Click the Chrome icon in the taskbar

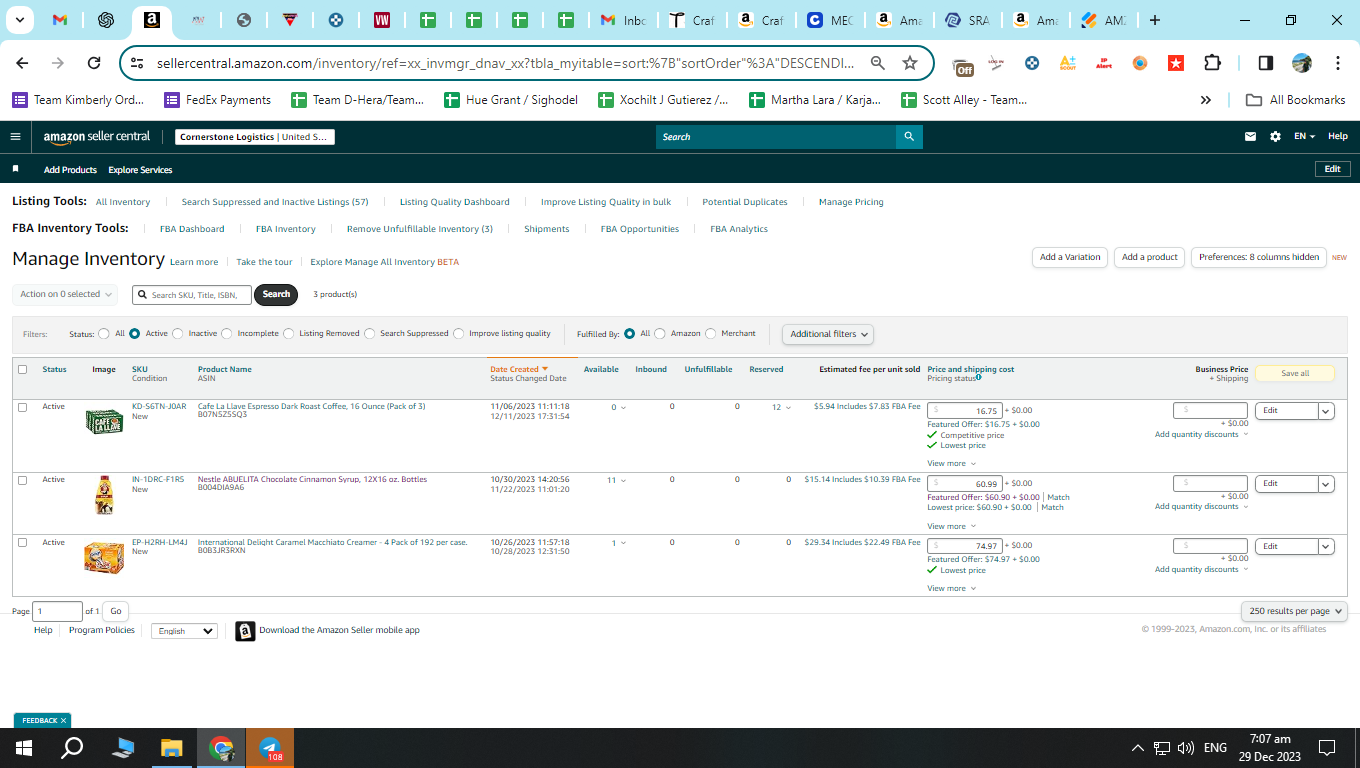pyautogui.click(x=221, y=748)
